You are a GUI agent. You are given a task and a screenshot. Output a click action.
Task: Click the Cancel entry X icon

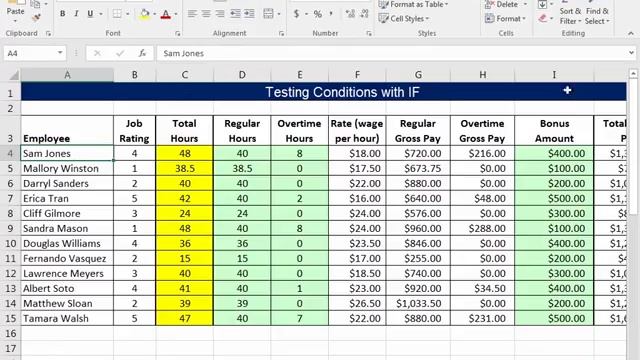[x=97, y=53]
